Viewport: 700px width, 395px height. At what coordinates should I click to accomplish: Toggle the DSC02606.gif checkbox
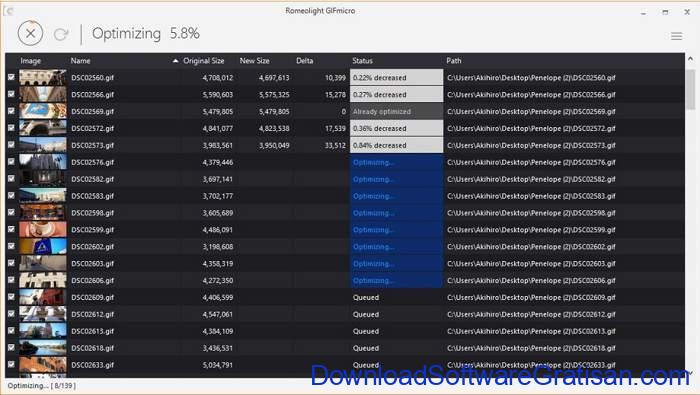[x=11, y=280]
